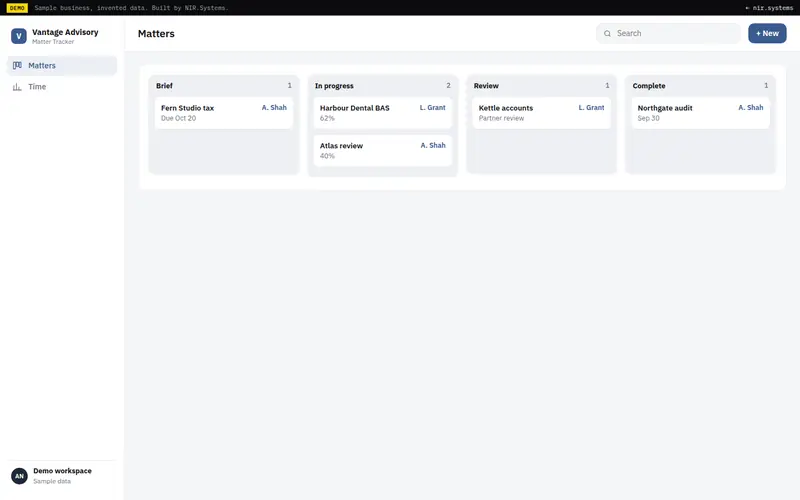Open the Fern Studio tax card

[x=223, y=113]
